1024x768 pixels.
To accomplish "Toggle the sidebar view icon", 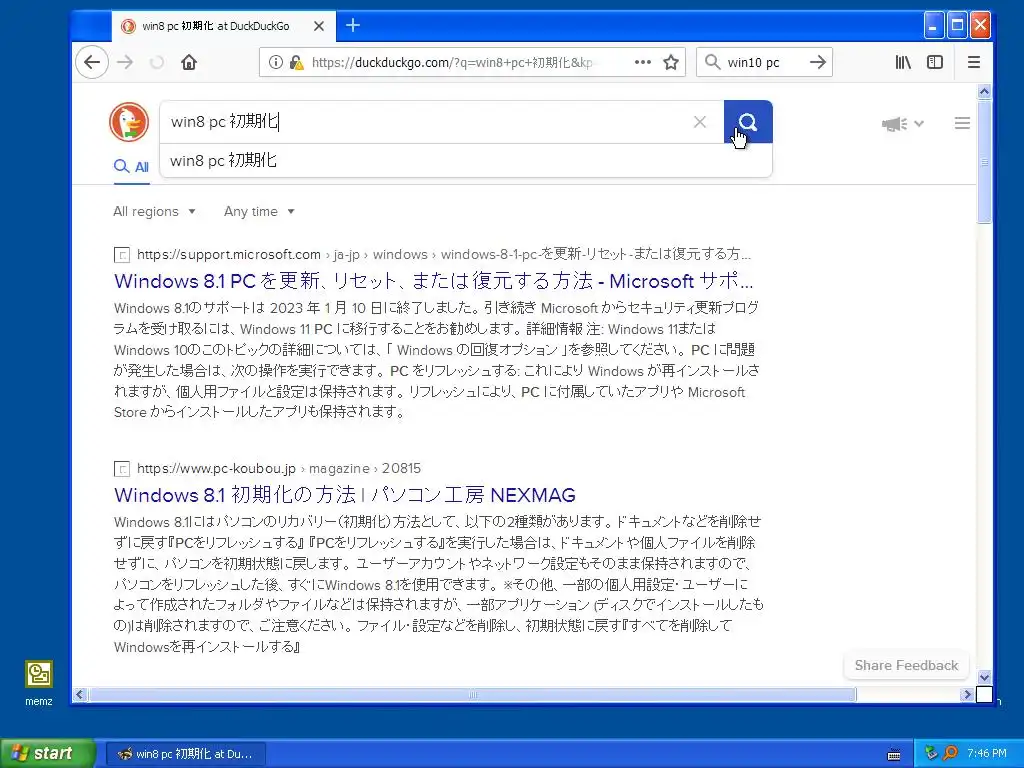I will pos(935,63).
